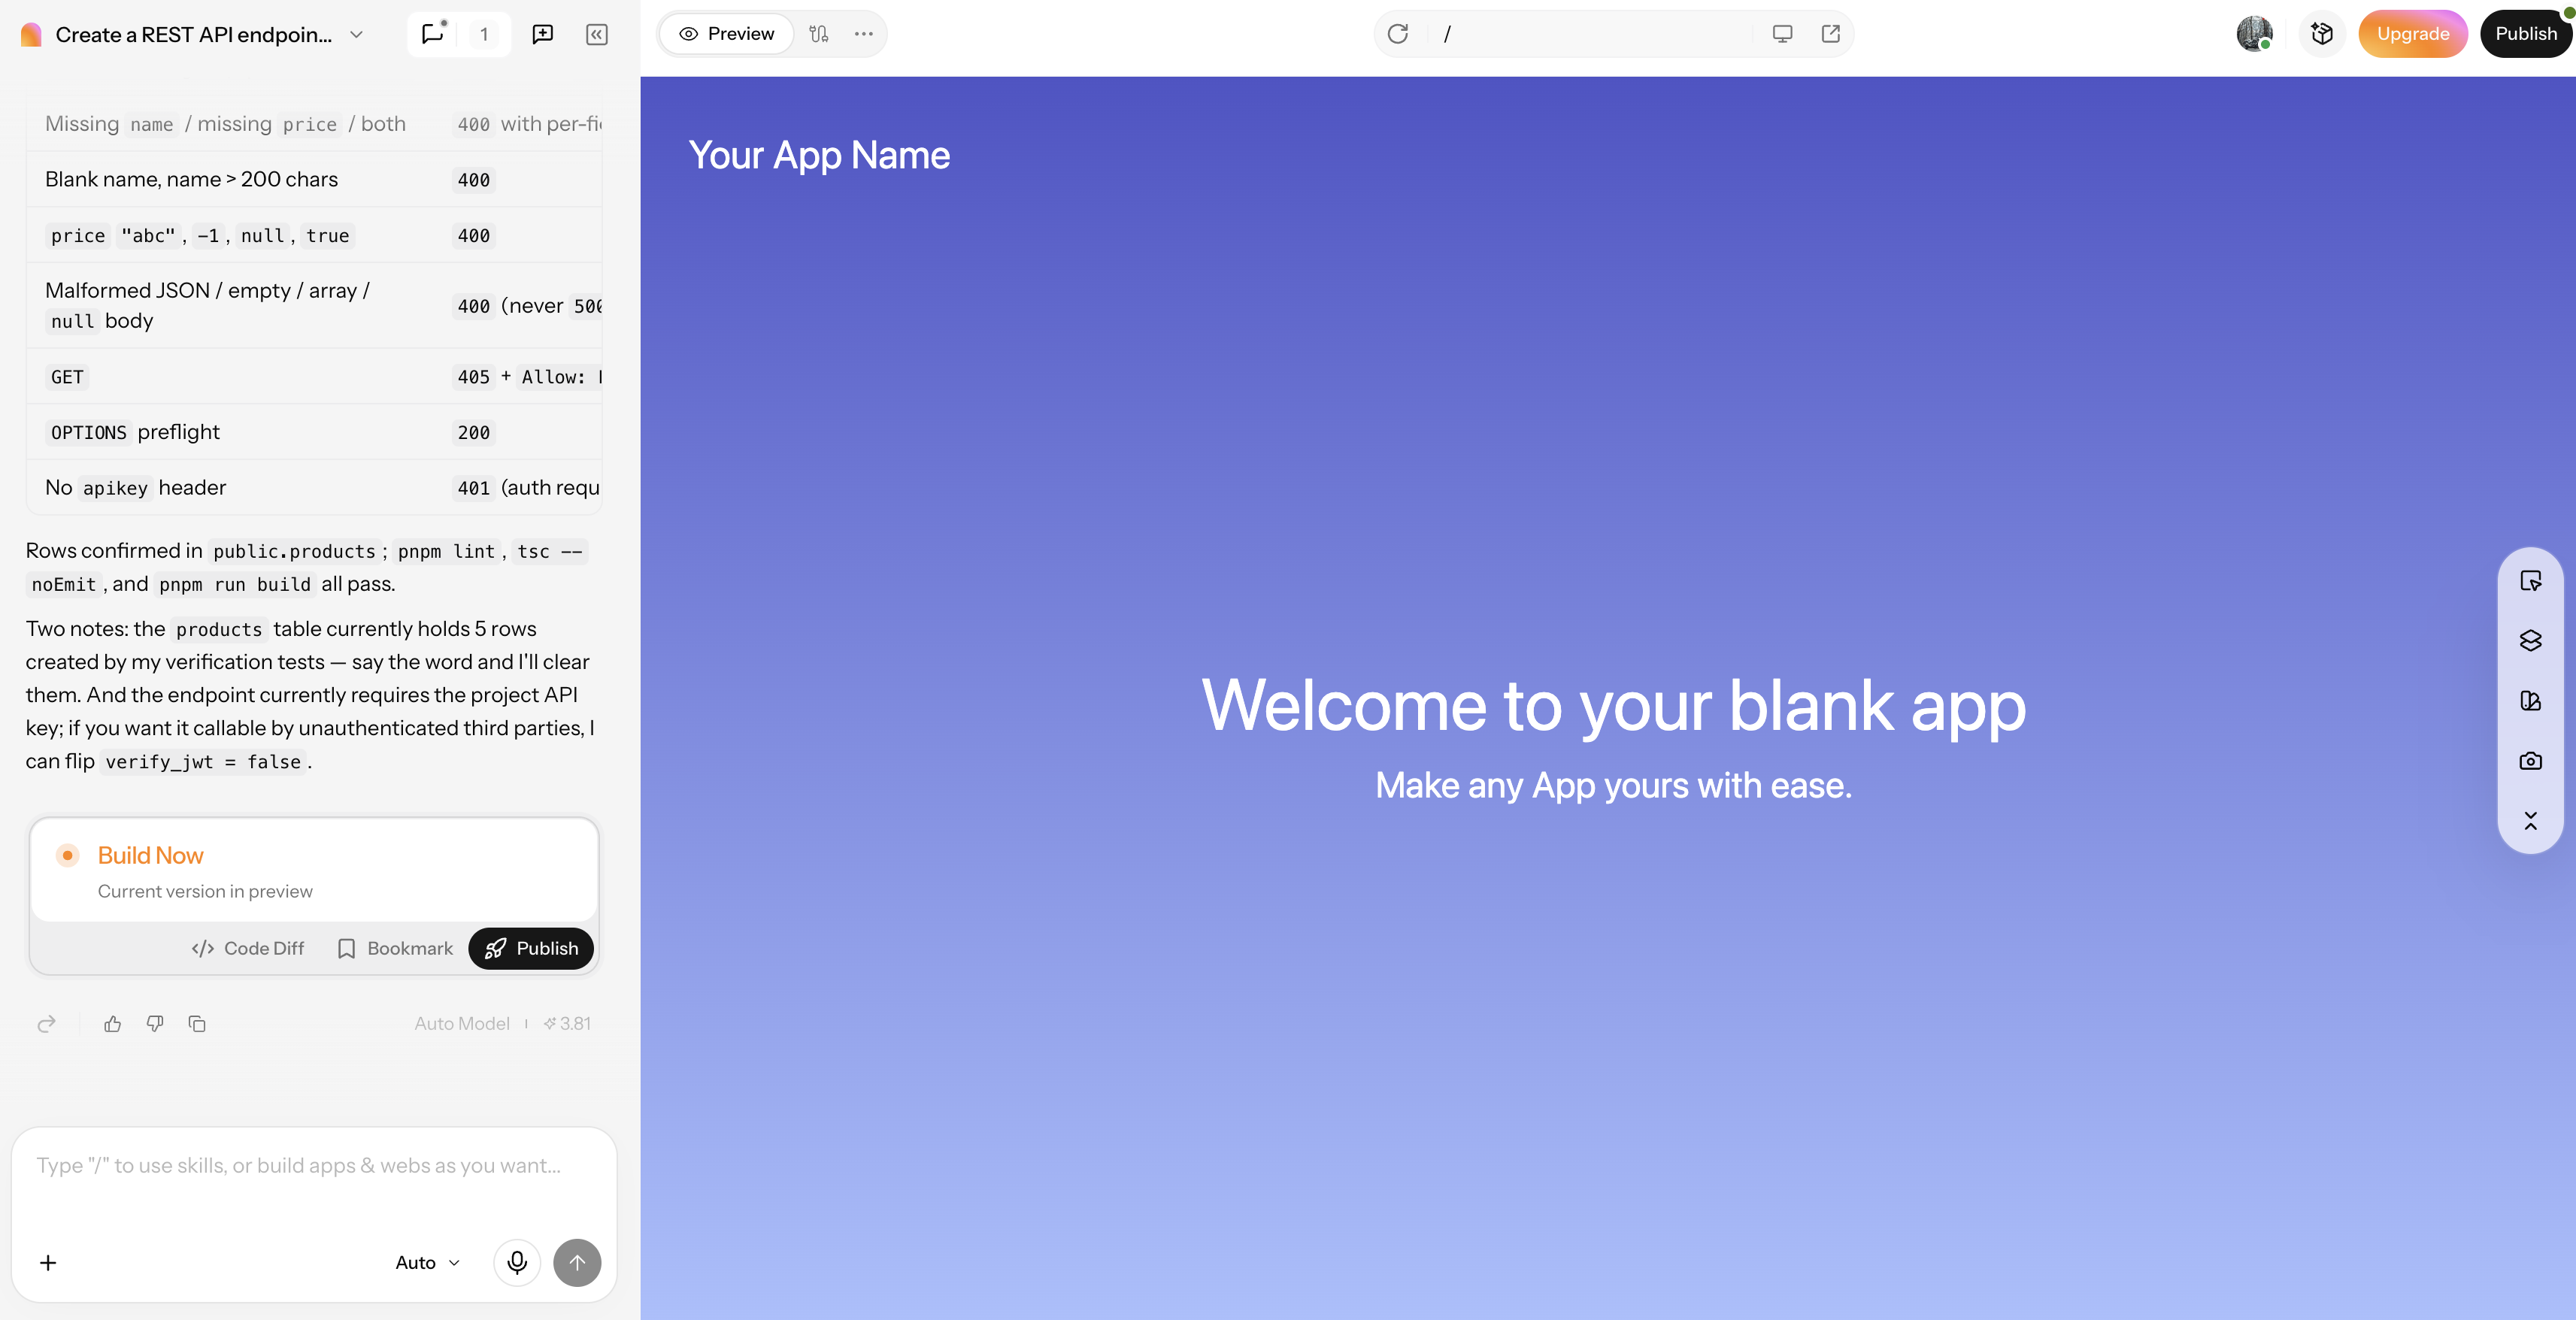The height and width of the screenshot is (1320, 2576).
Task: Share the assistant response
Action: [x=46, y=1024]
